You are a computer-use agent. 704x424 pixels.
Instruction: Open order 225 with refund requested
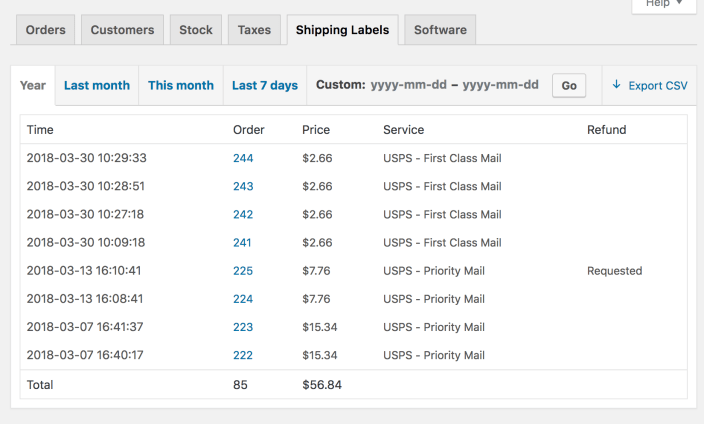coord(243,271)
